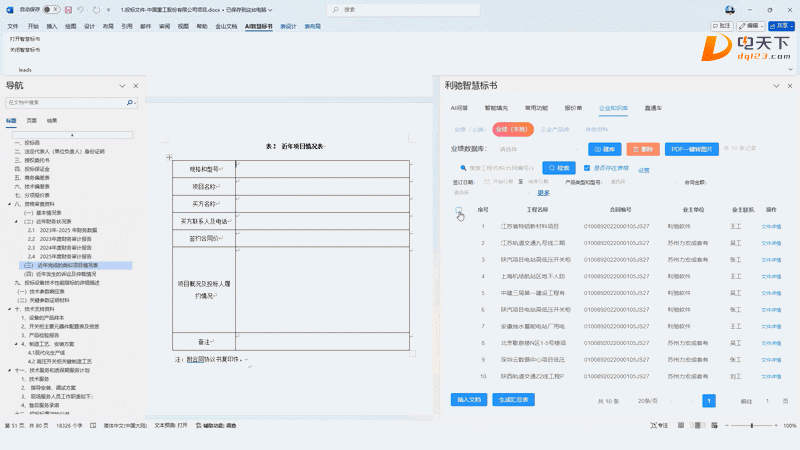Click the table move handle icon
The height and width of the screenshot is (450, 800).
[x=169, y=157]
